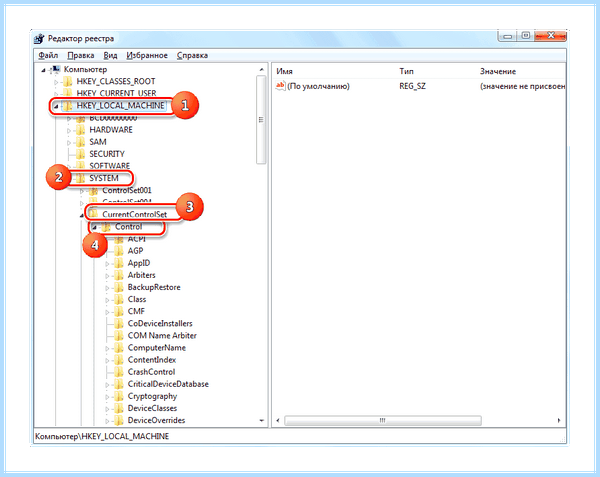
Task: Click the AppID folder icon
Action: point(119,263)
